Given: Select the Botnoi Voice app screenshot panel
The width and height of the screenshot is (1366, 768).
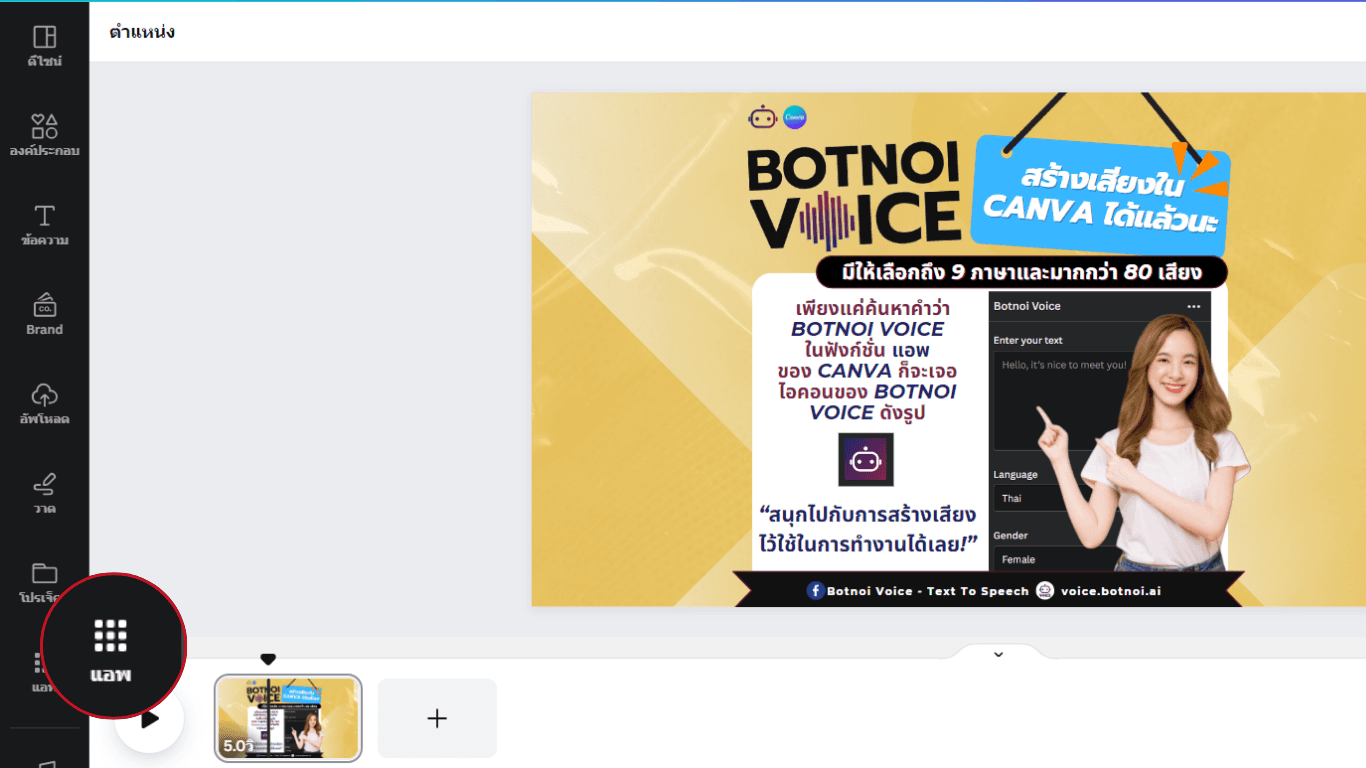Looking at the screenshot, I should [1100, 431].
